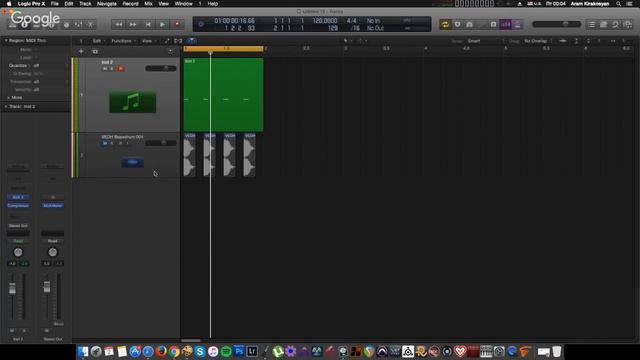
Task: Click the Stereo Out output slot
Action: pyautogui.click(x=18, y=226)
